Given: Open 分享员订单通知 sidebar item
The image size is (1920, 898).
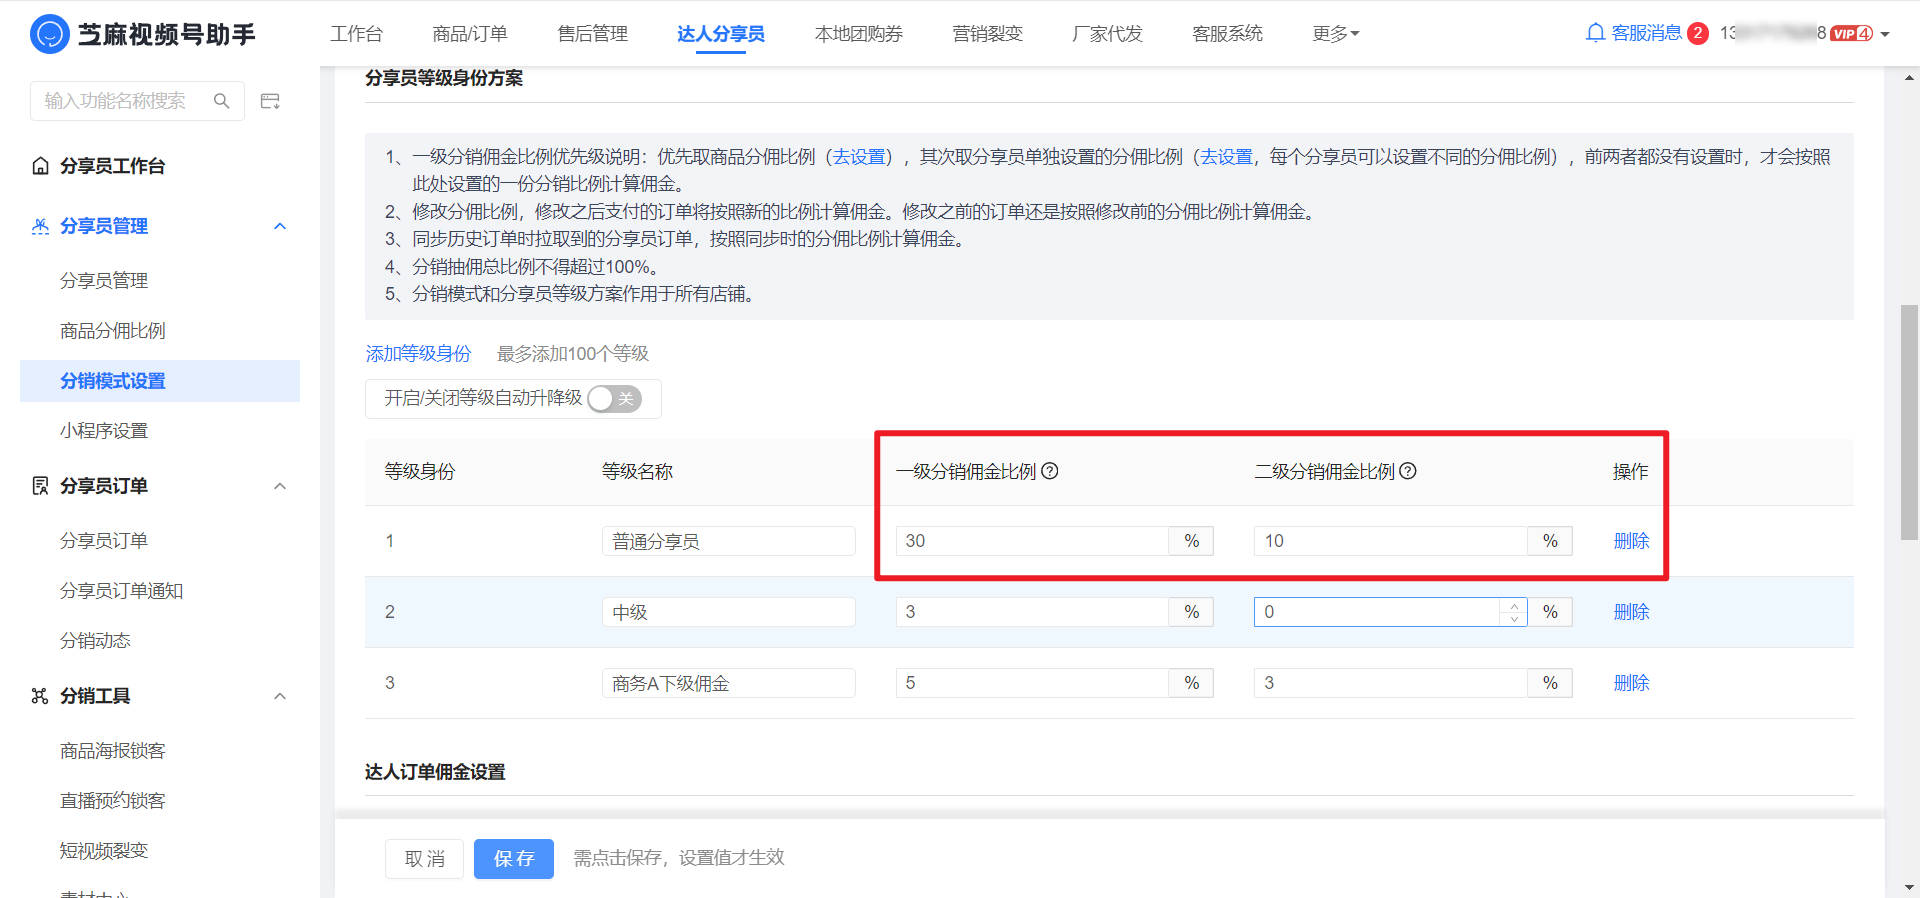Looking at the screenshot, I should click(x=121, y=591).
